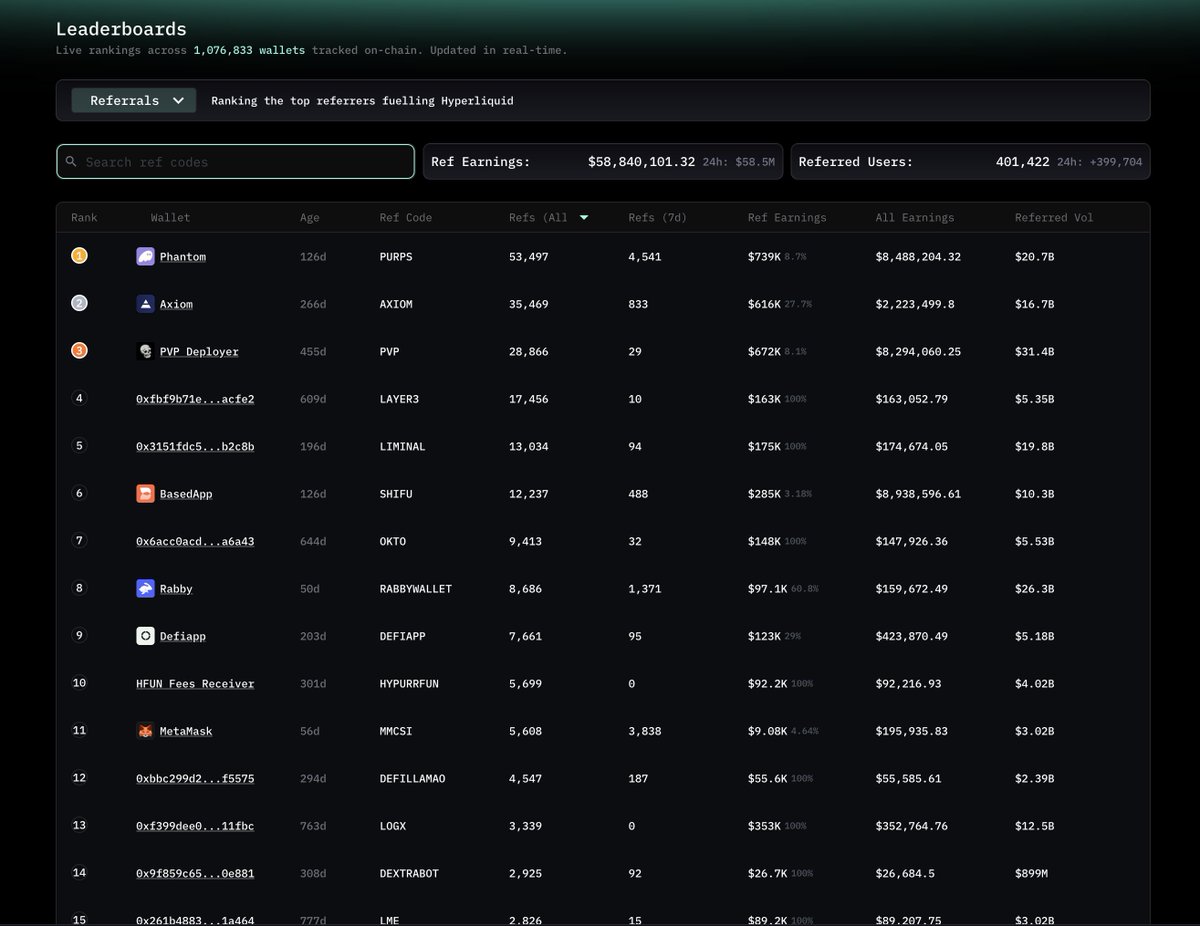
Task: Open wallet 0x6acc0acd...a6a43
Action: click(195, 541)
